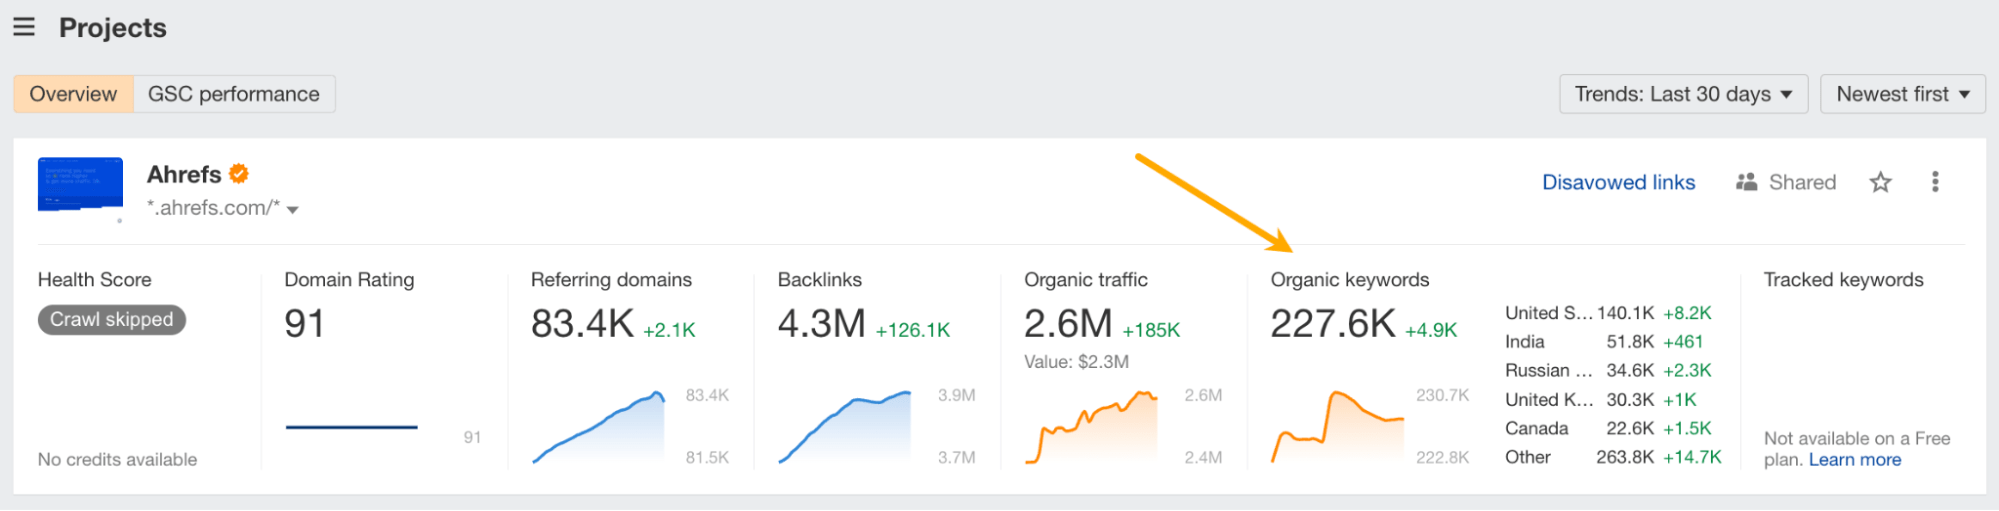Open the Newest first sort dropdown

(x=1903, y=94)
